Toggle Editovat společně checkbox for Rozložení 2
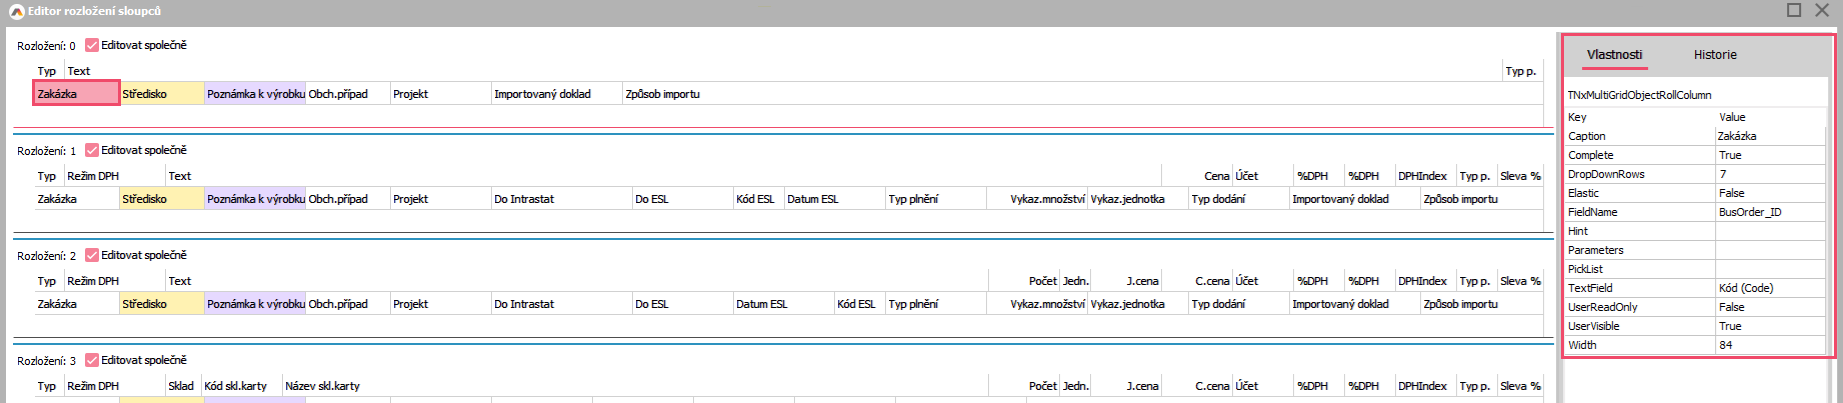 [x=92, y=255]
